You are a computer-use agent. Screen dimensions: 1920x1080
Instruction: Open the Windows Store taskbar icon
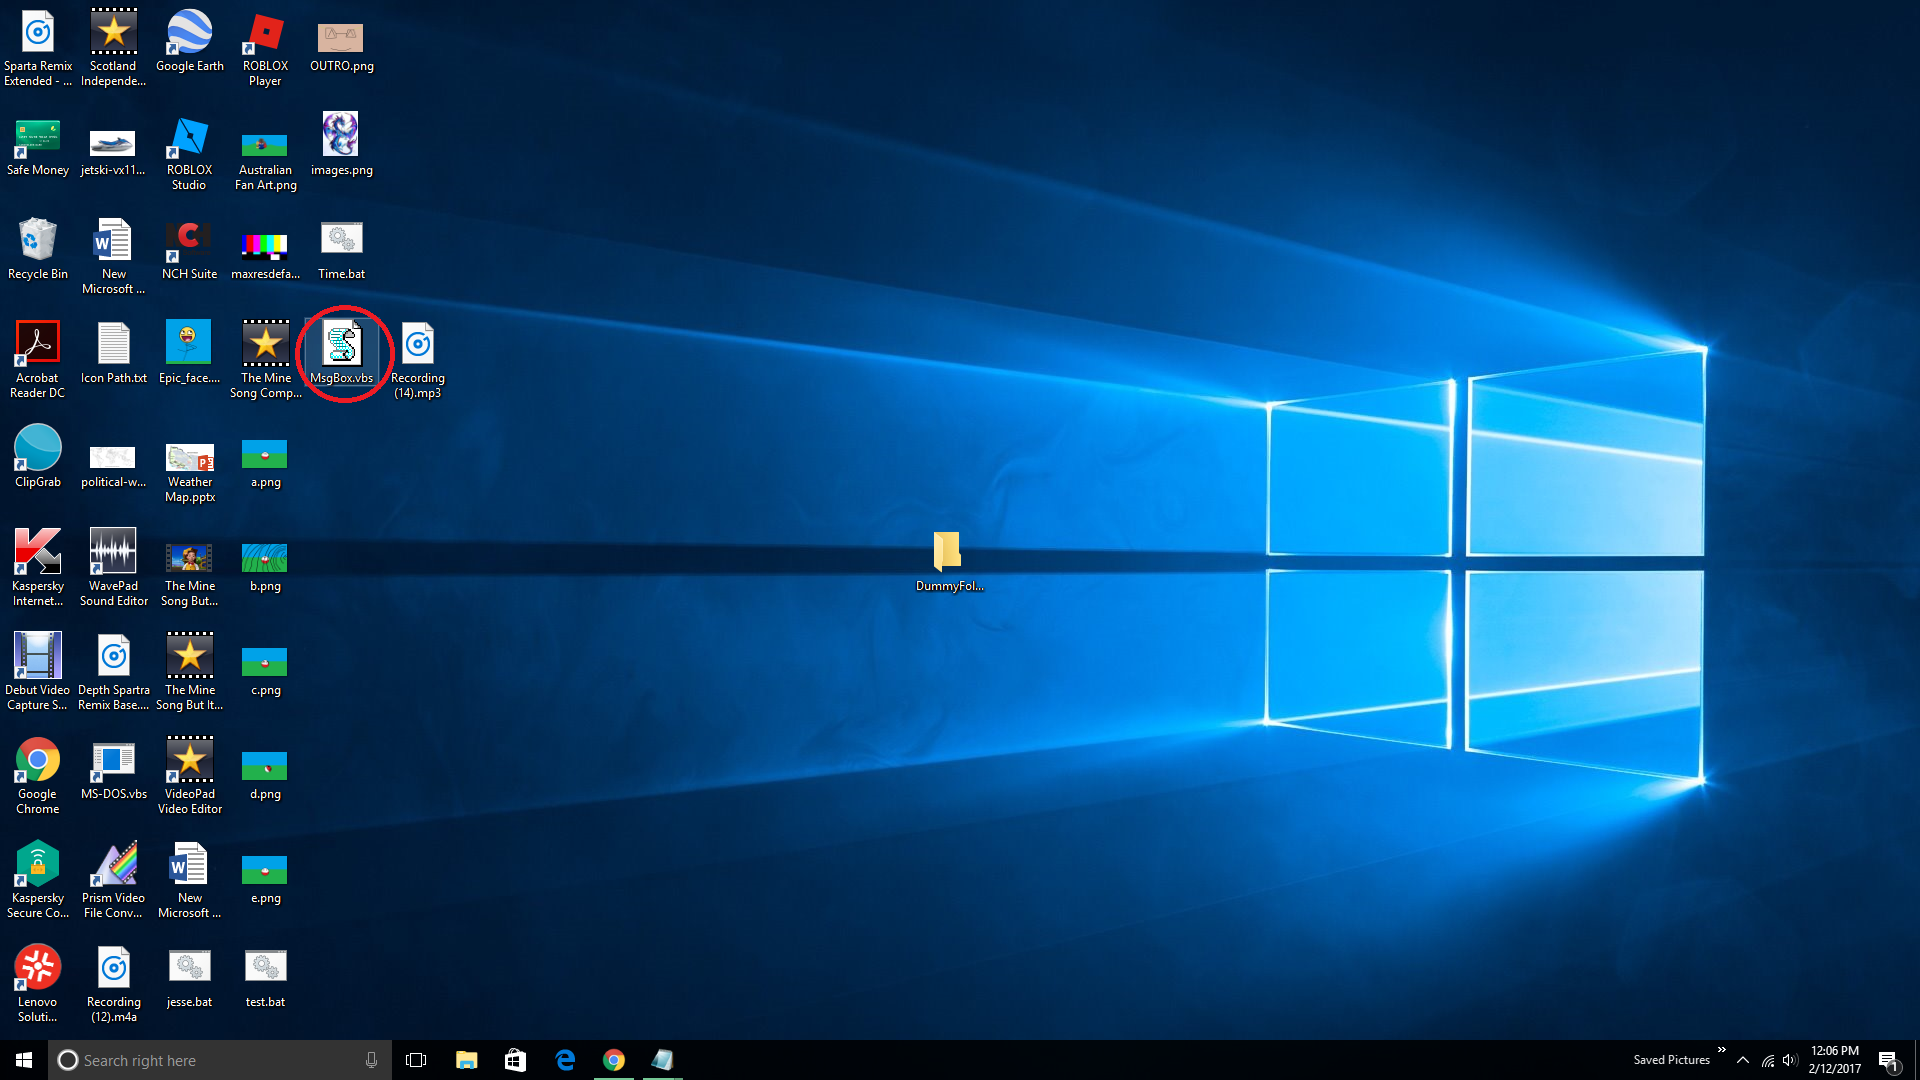515,1060
